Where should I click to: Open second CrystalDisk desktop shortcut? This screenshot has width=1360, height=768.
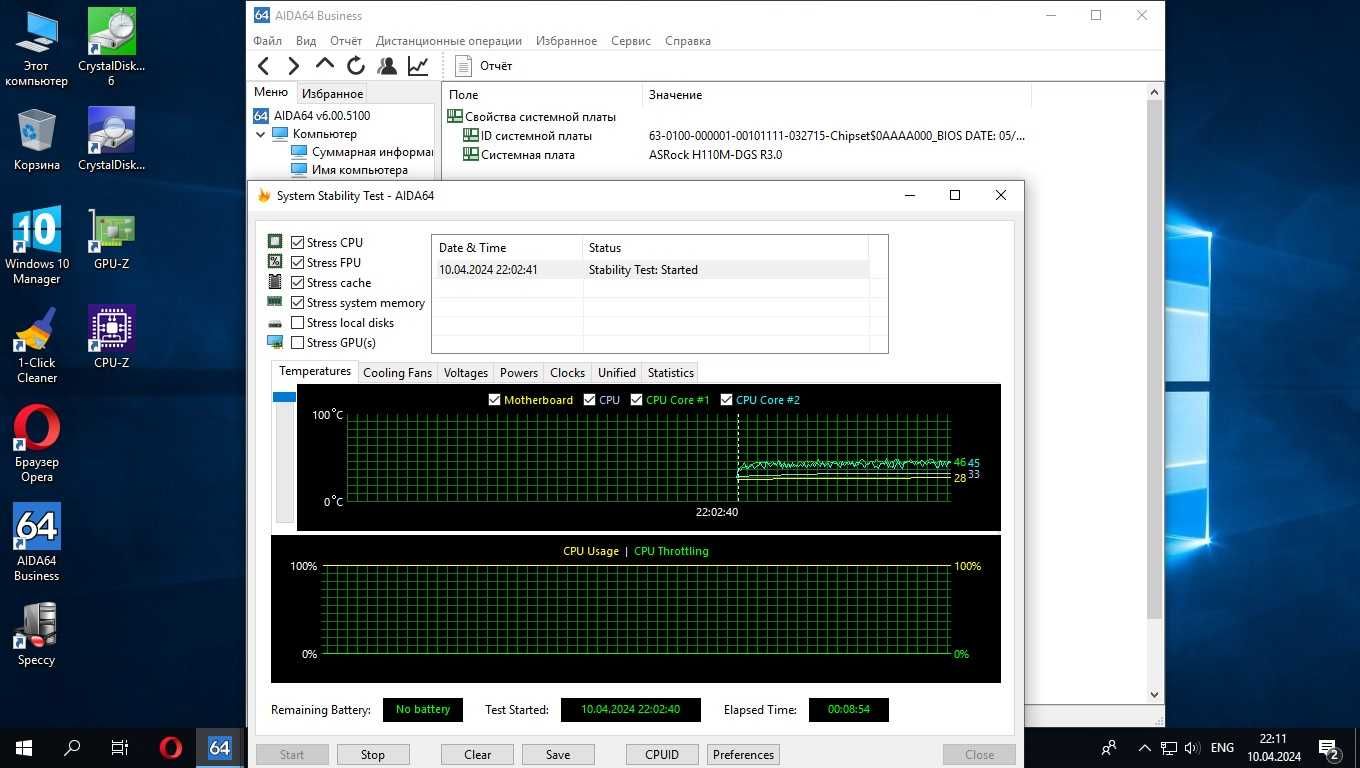tap(111, 140)
